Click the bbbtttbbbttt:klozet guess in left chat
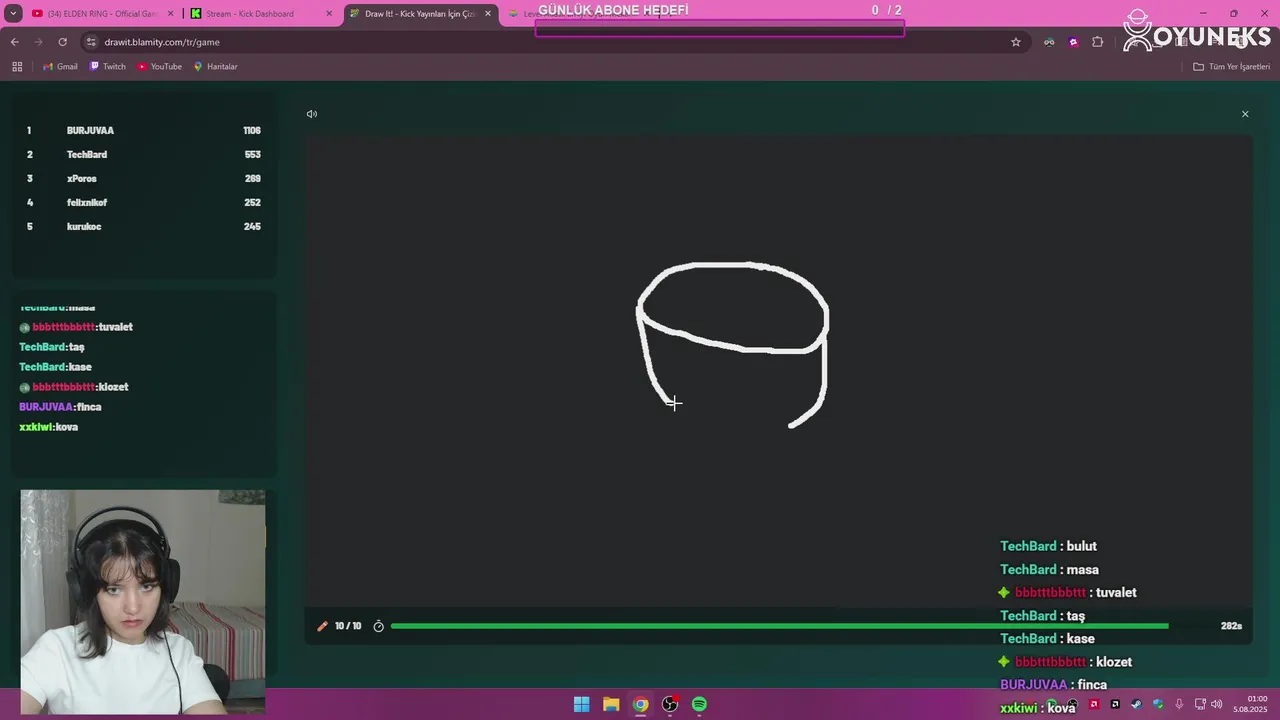The image size is (1280, 720). (74, 387)
